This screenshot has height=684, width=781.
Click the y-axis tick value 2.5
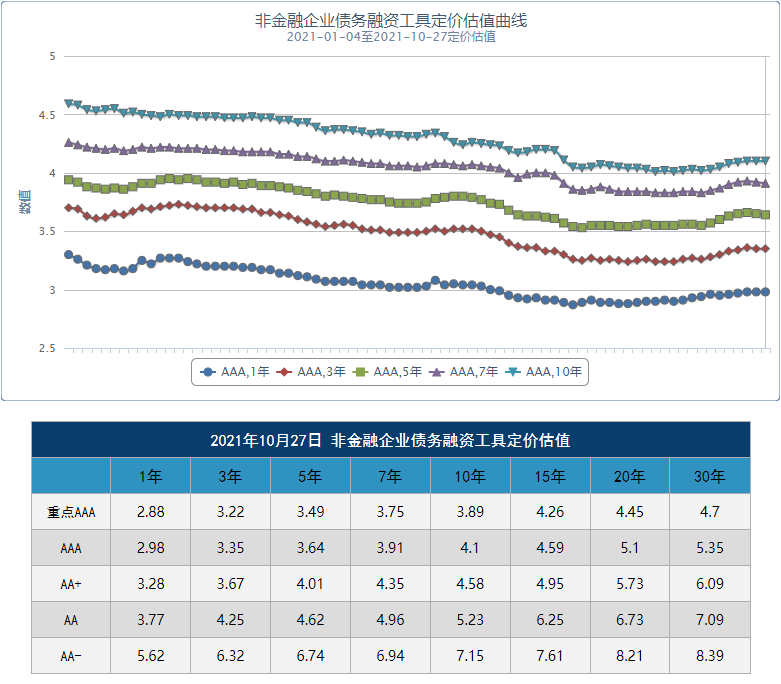click(47, 348)
